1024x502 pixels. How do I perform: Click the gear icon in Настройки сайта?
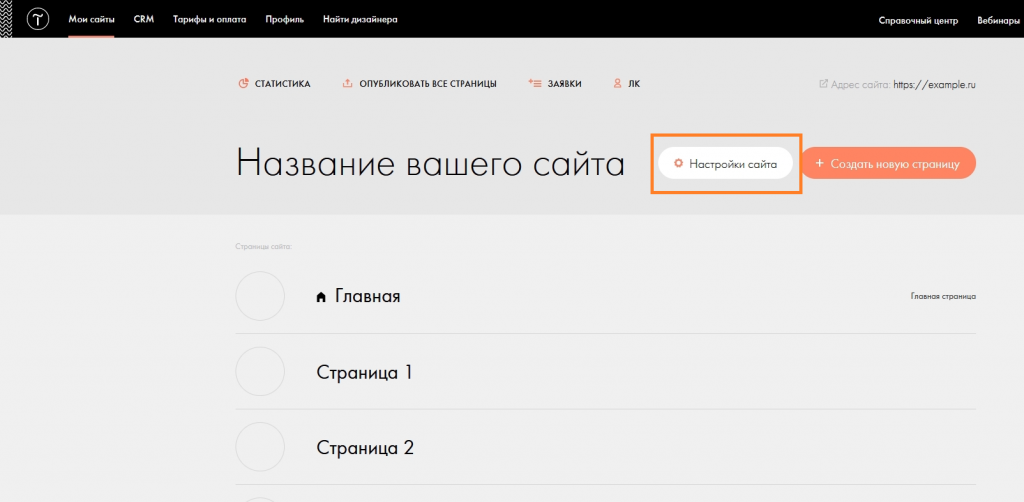[x=679, y=163]
